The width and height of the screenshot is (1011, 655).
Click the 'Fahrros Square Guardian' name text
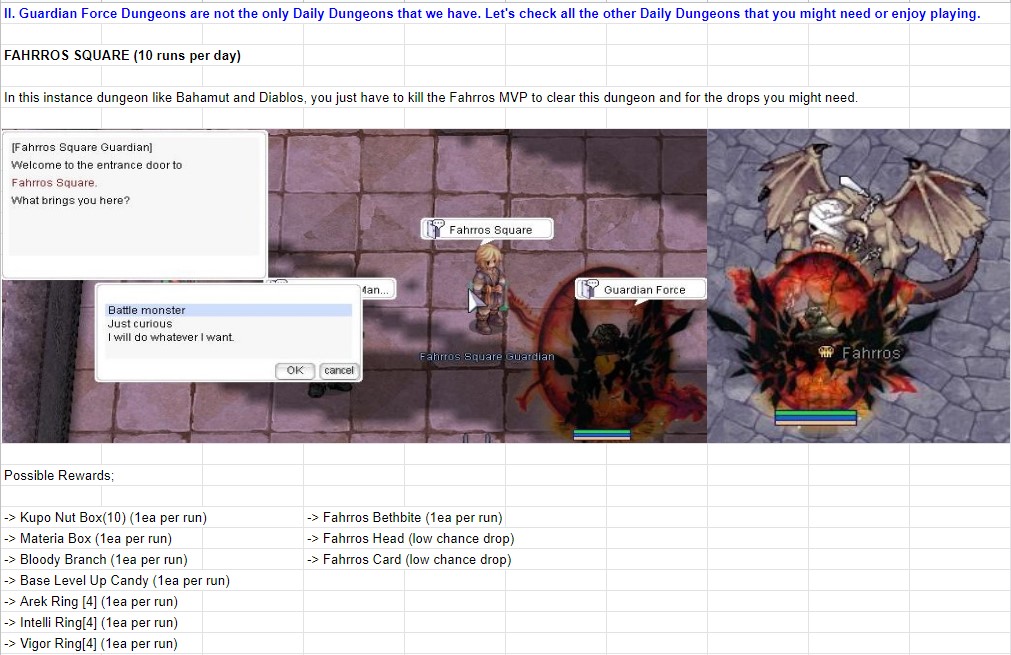click(x=487, y=357)
